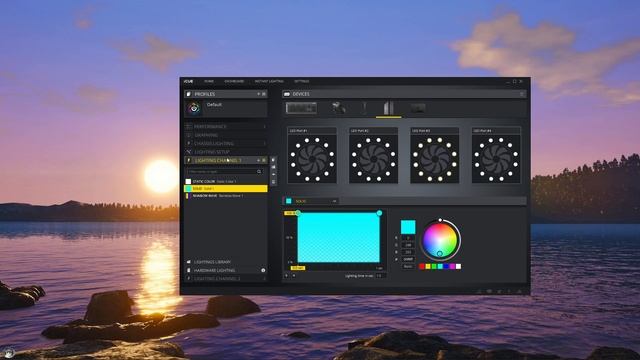Expand the CHASSIS LIGHTING section
This screenshot has height=360, width=640.
coord(226,143)
